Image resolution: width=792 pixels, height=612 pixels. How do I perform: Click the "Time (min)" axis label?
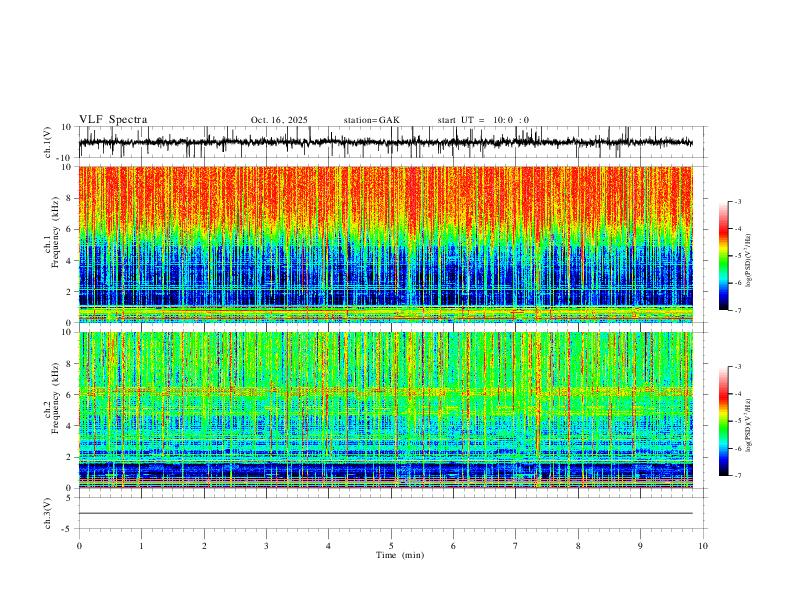pos(400,555)
